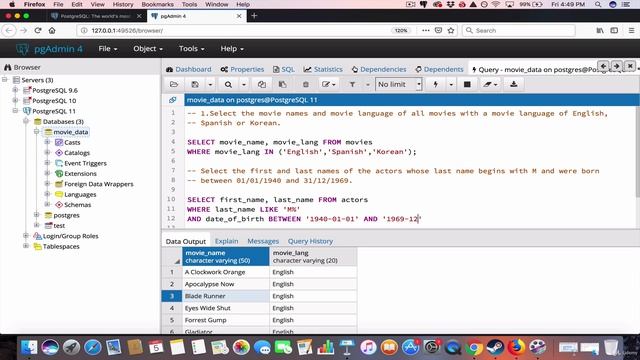Expand the postgres database node
This screenshot has height=360, width=640.
click(x=37, y=215)
